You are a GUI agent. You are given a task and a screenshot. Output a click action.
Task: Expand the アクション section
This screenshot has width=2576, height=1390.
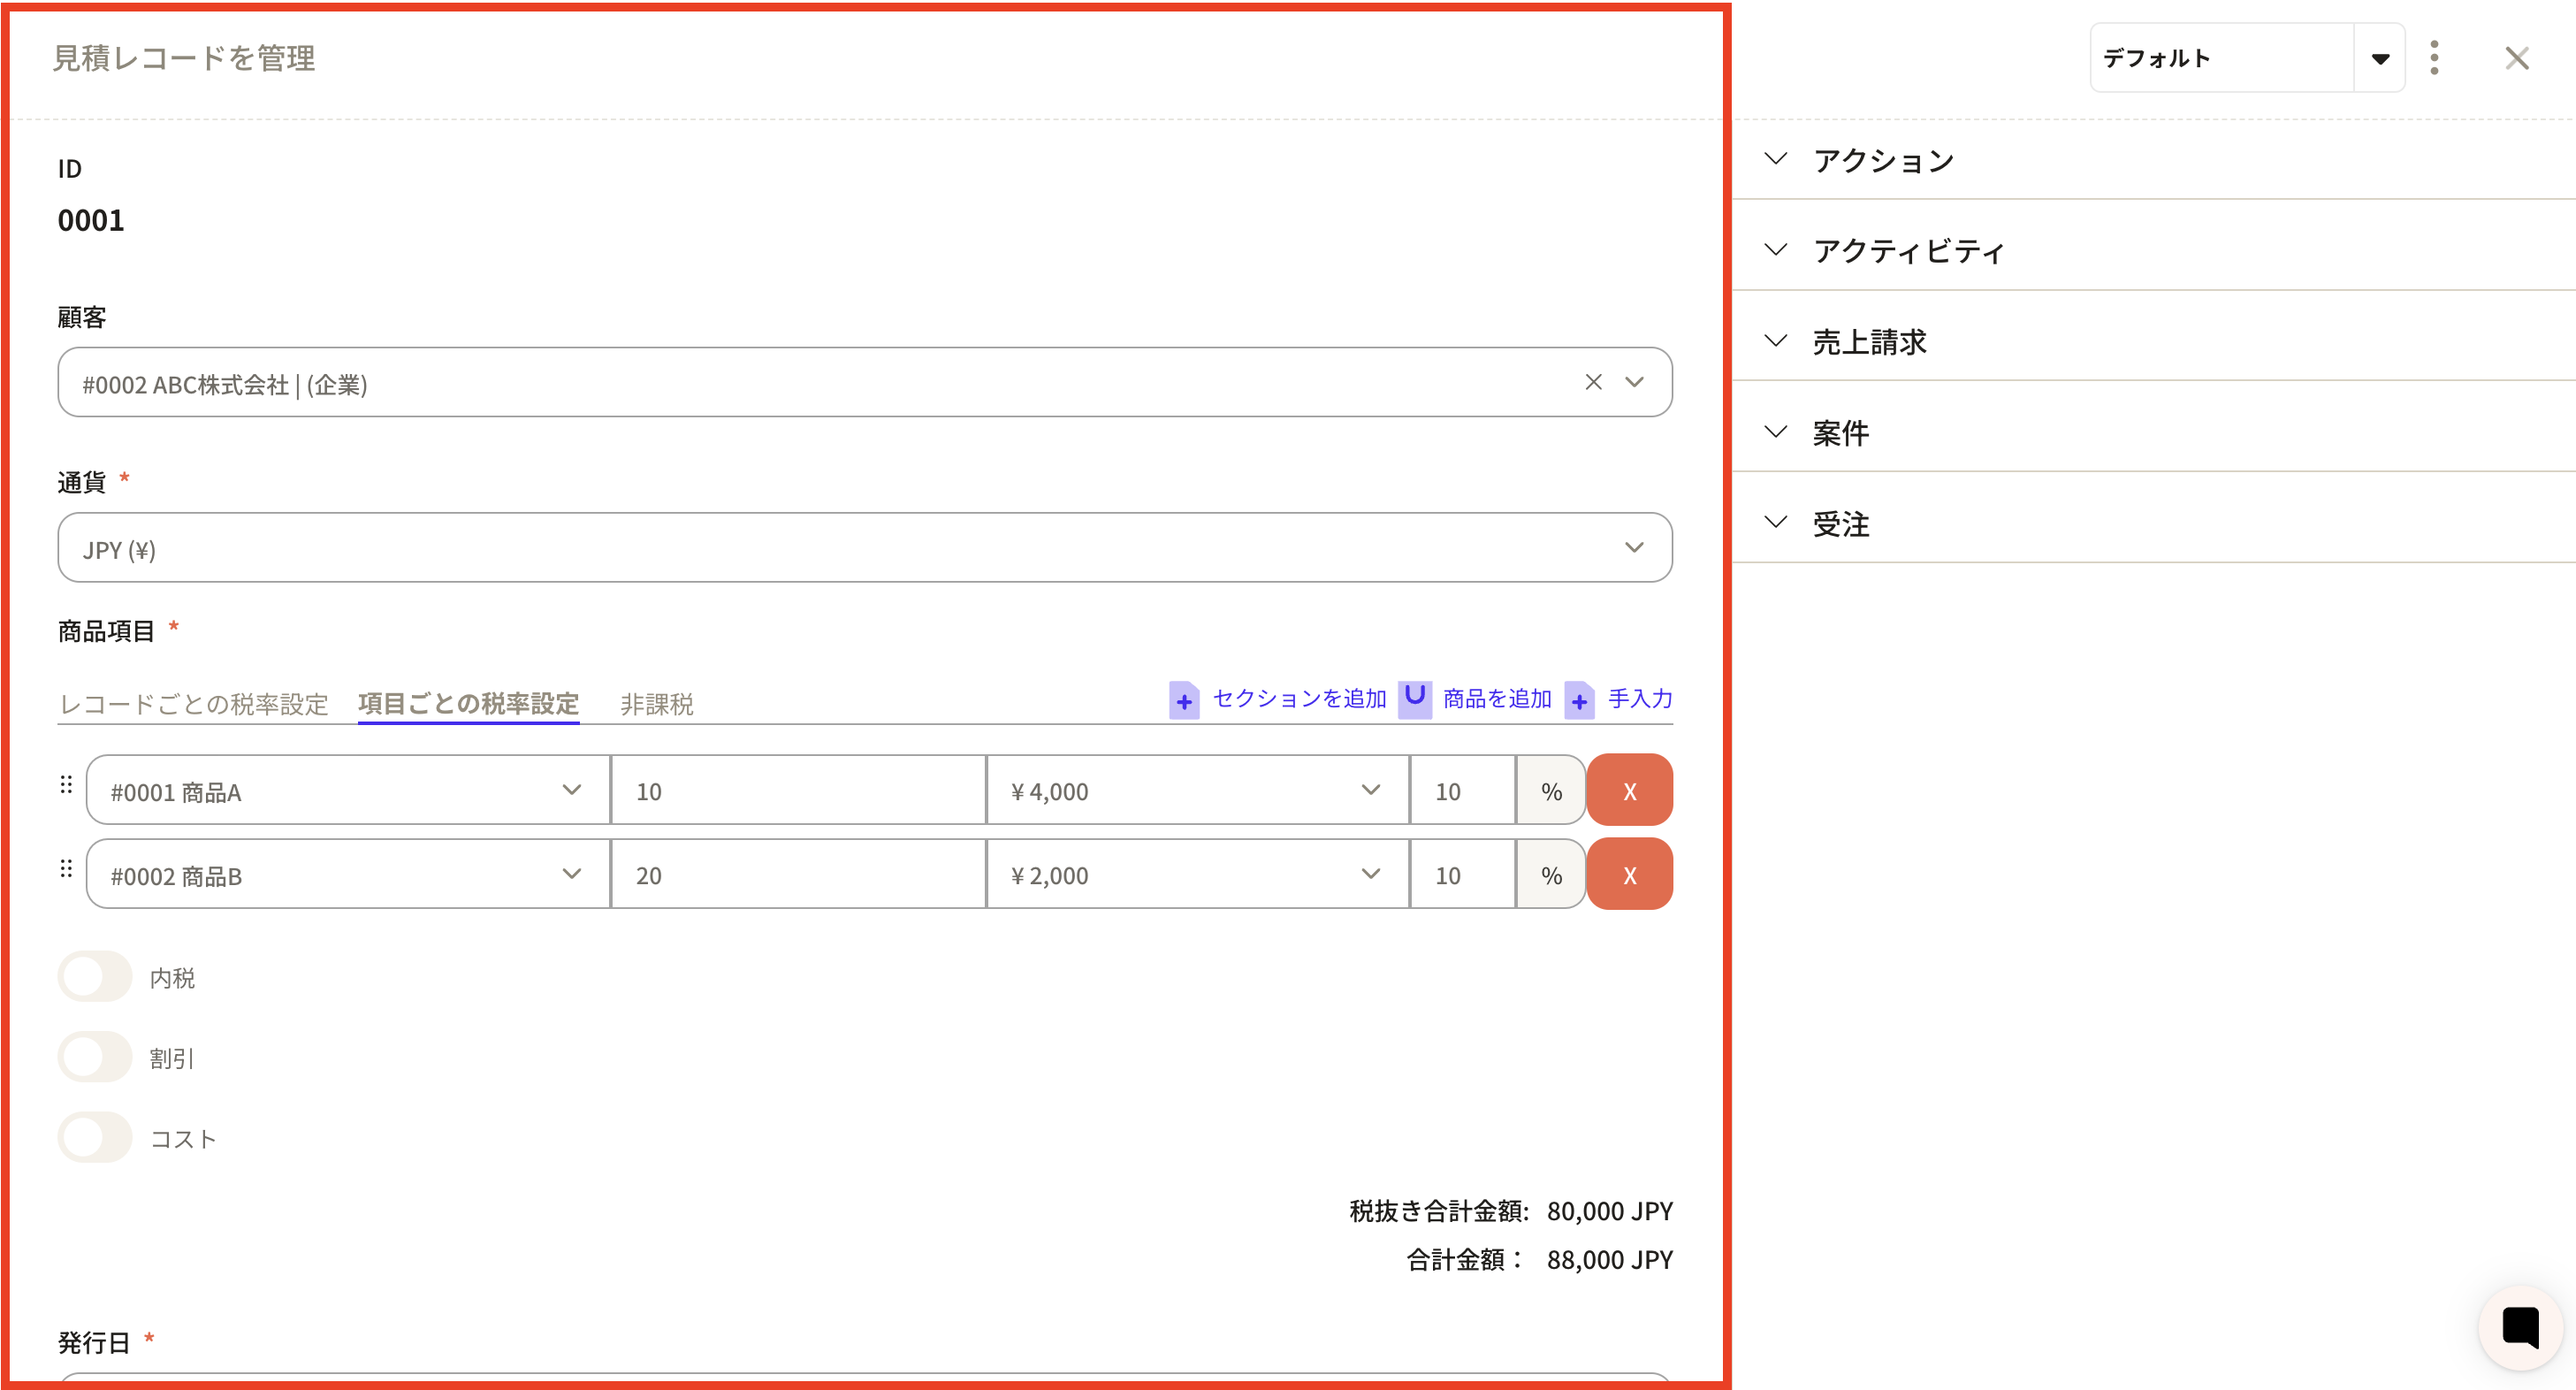[x=1883, y=160]
